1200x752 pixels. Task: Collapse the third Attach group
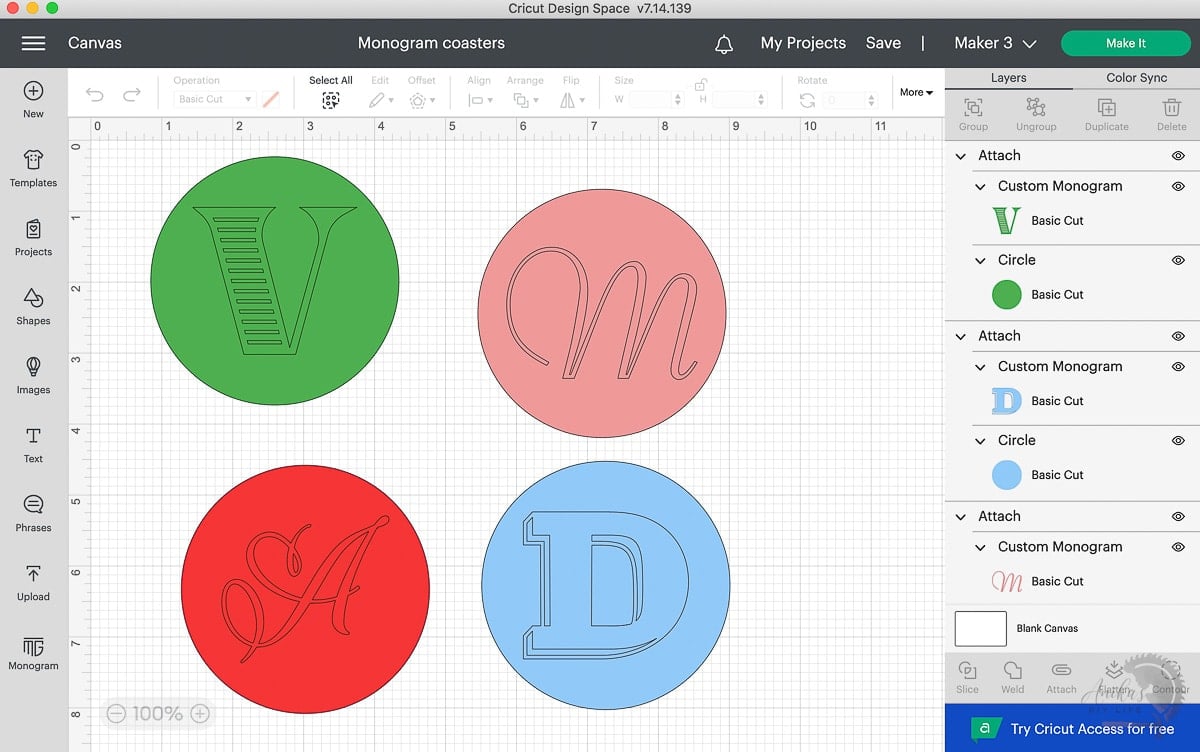pyautogui.click(x=961, y=517)
